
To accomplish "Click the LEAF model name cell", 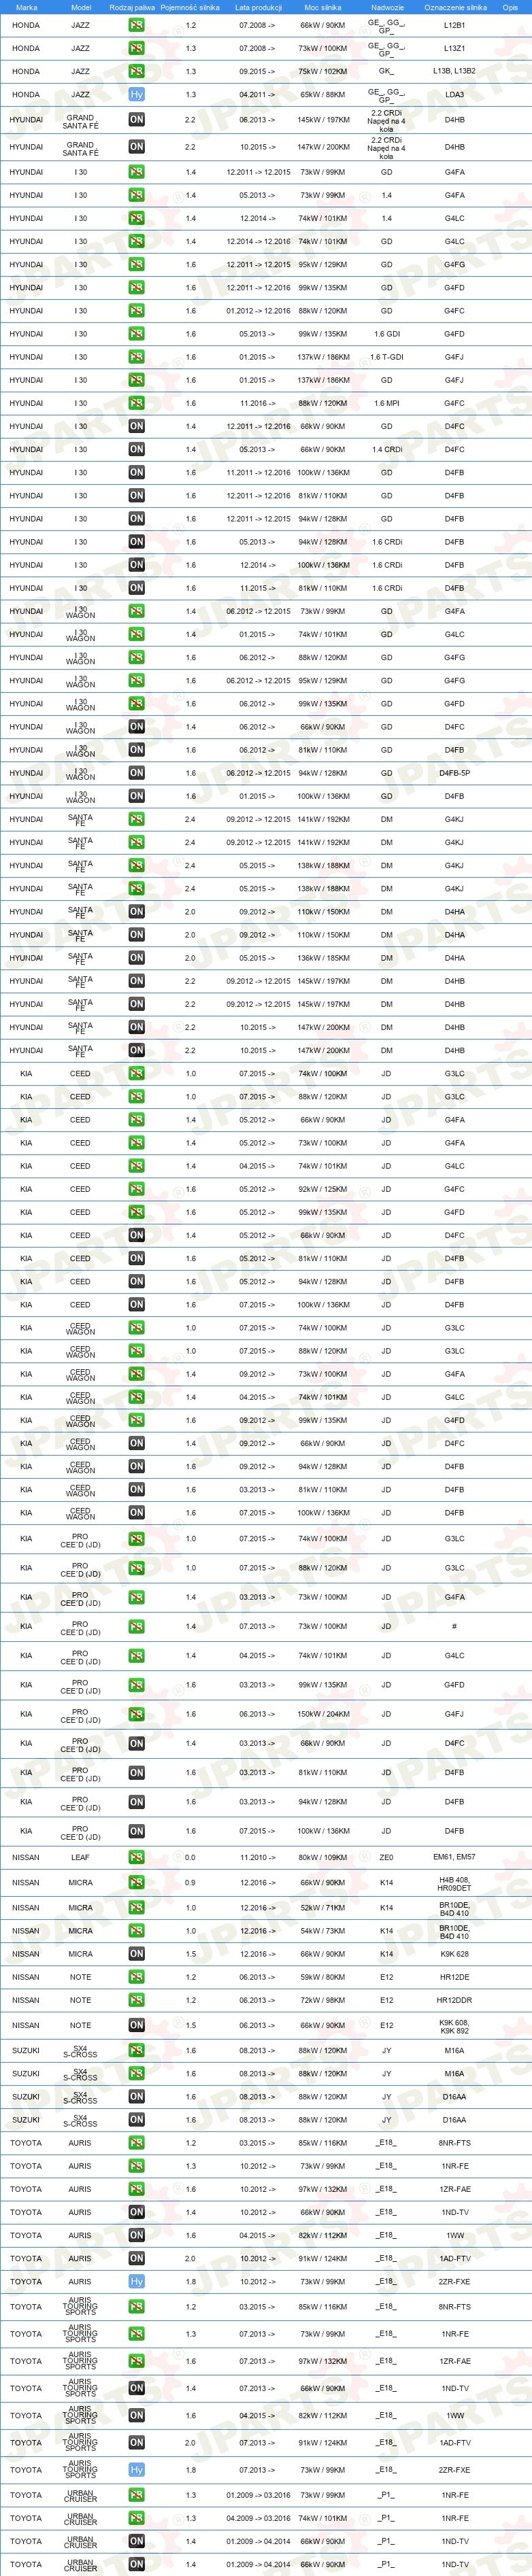I will (80, 1857).
